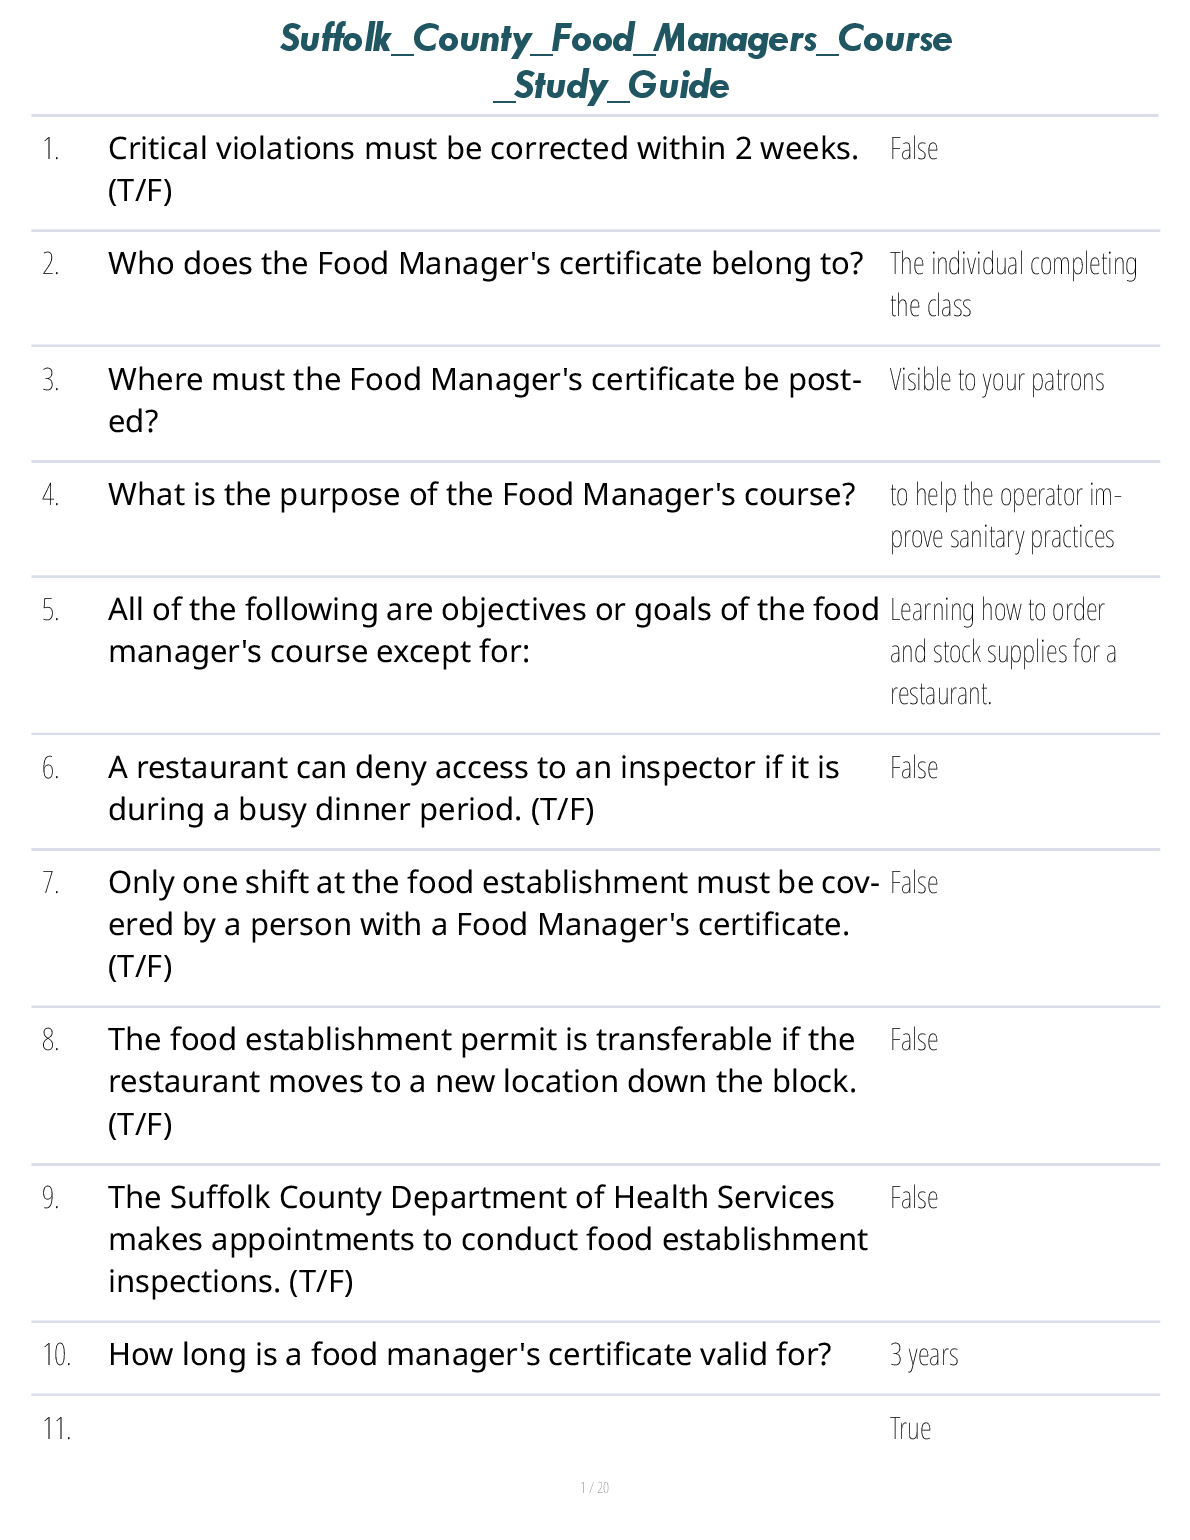Select the "Visible to your patrons" answer
Image resolution: width=1190 pixels, height=1540 pixels.
click(x=996, y=381)
